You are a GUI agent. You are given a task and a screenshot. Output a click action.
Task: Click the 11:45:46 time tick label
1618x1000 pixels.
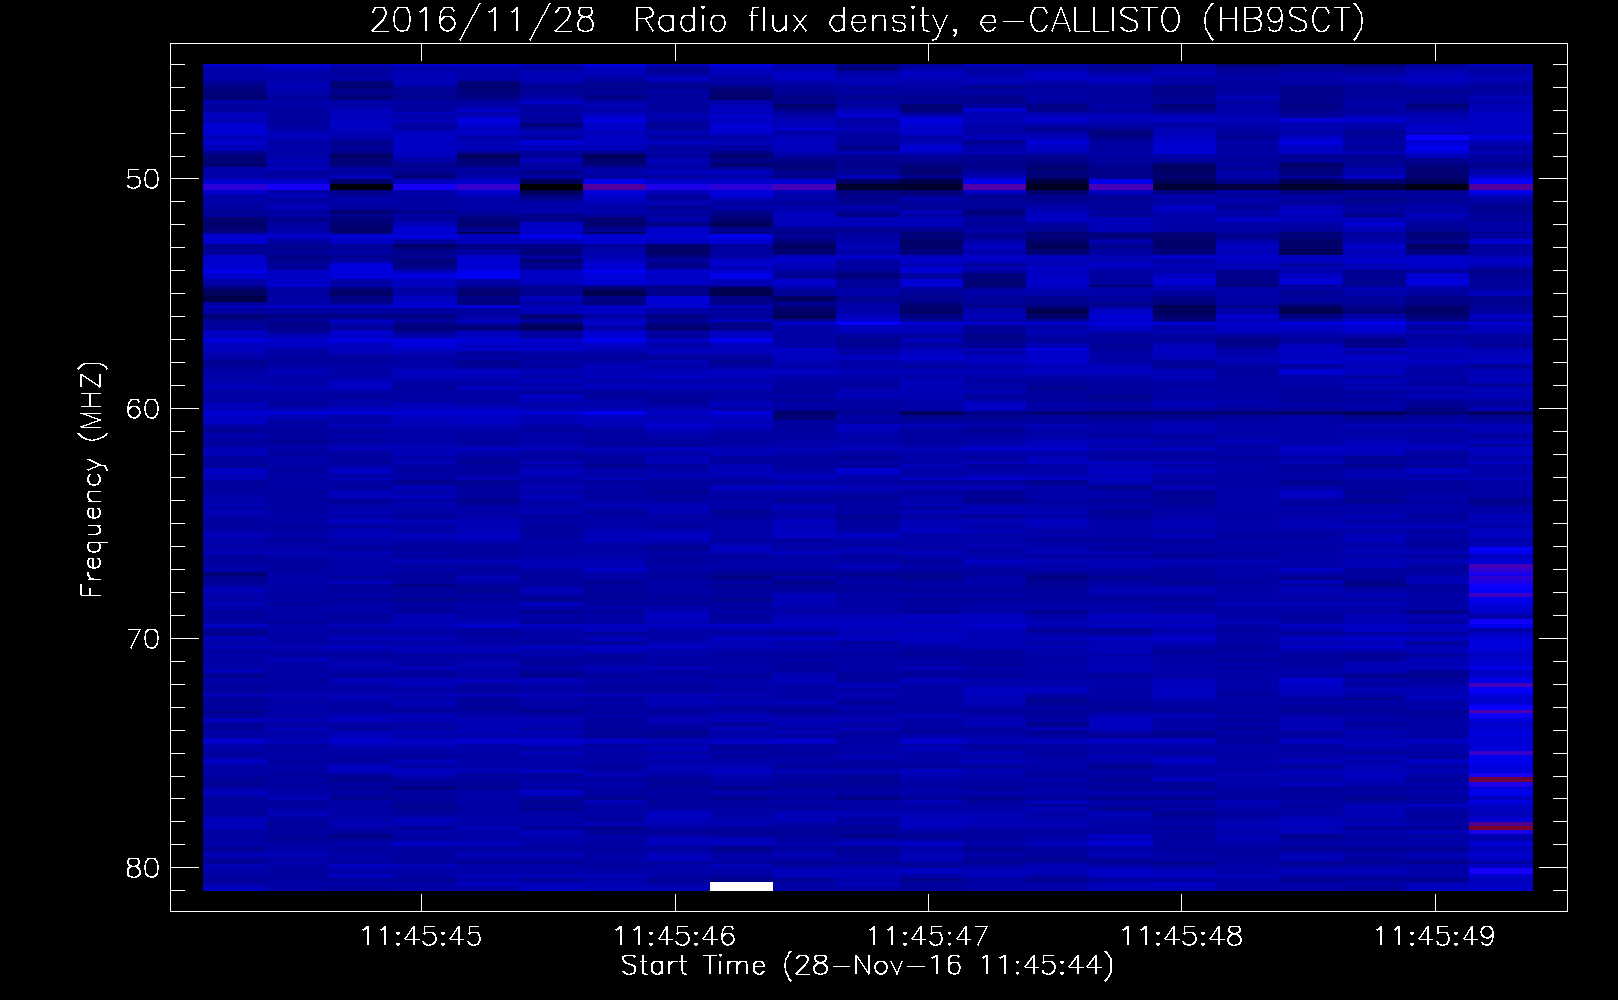(674, 936)
